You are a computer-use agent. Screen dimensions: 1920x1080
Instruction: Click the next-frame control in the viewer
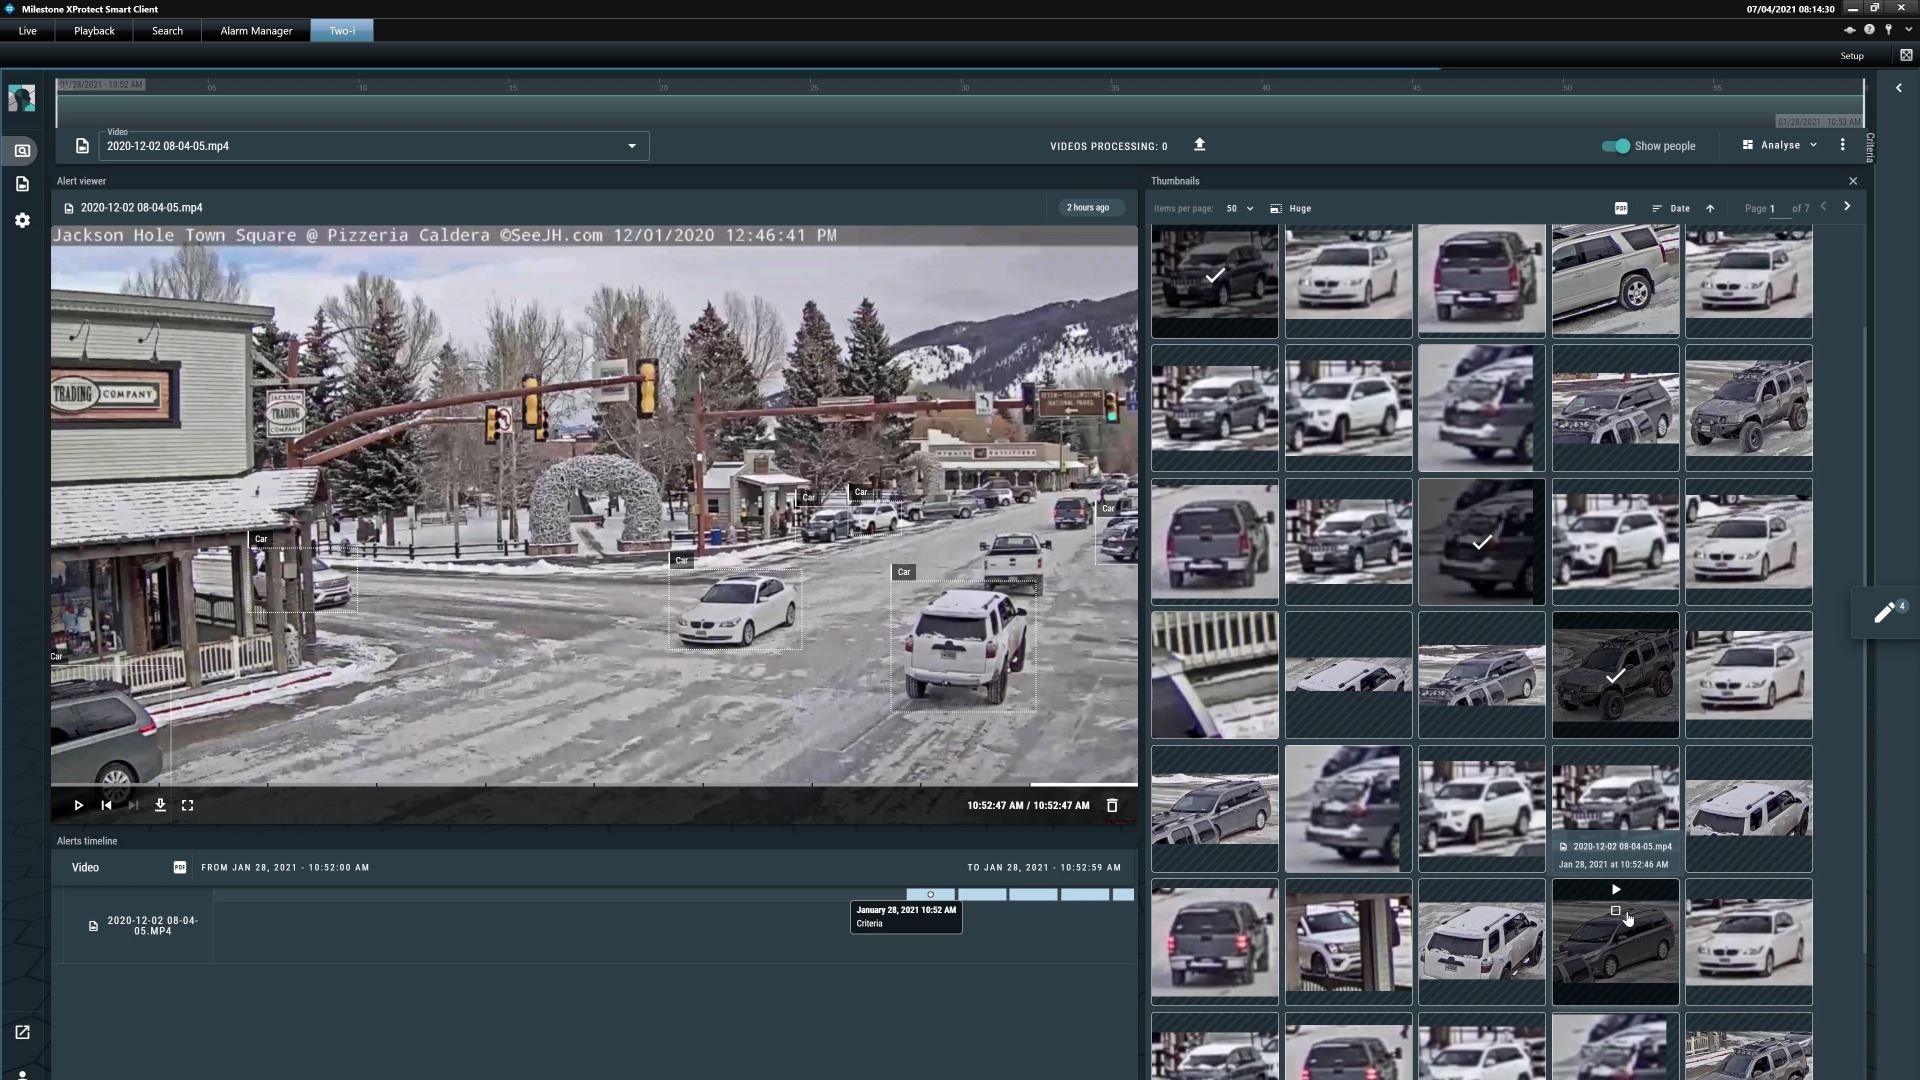point(133,805)
